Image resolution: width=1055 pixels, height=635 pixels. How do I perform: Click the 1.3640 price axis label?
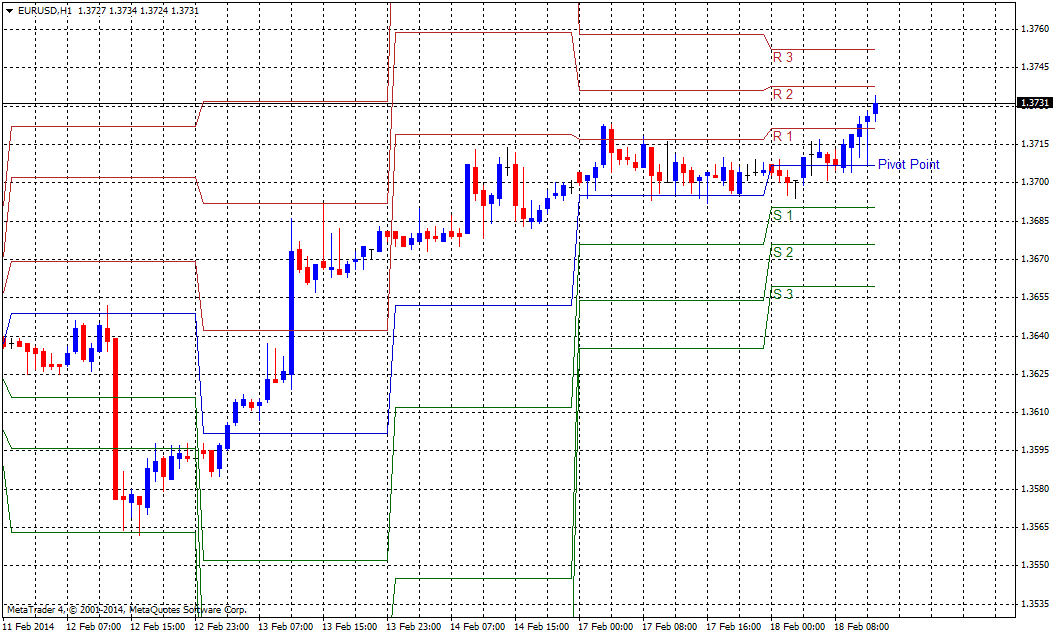(x=1035, y=335)
